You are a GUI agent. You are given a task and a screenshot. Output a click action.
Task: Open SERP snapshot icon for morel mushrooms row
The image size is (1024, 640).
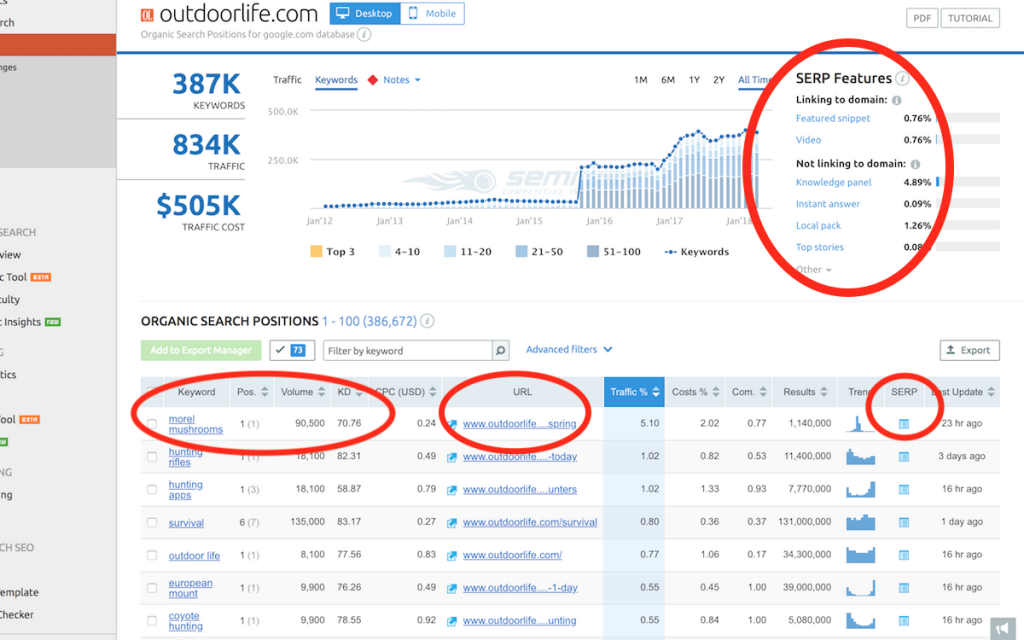(904, 424)
